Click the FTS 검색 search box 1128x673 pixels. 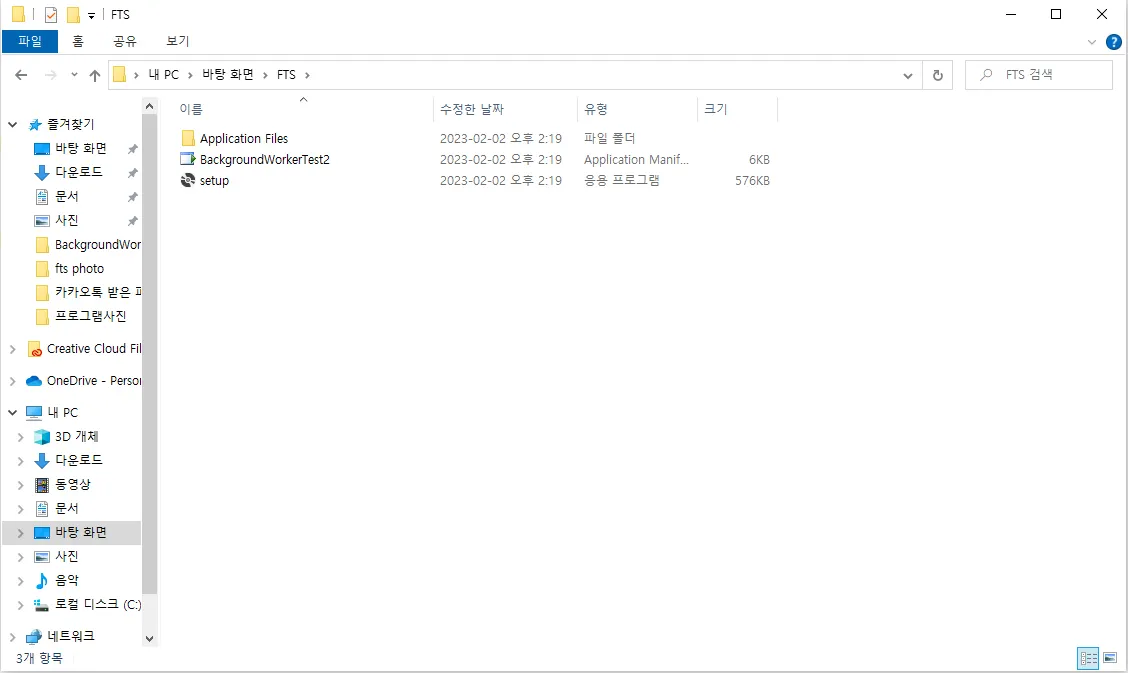tap(1039, 75)
